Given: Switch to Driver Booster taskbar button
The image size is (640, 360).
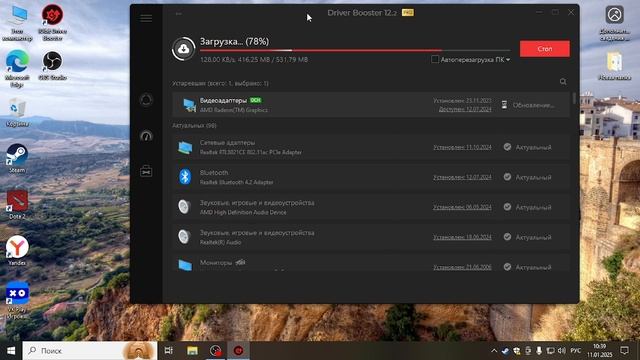Looking at the screenshot, I should coord(238,351).
